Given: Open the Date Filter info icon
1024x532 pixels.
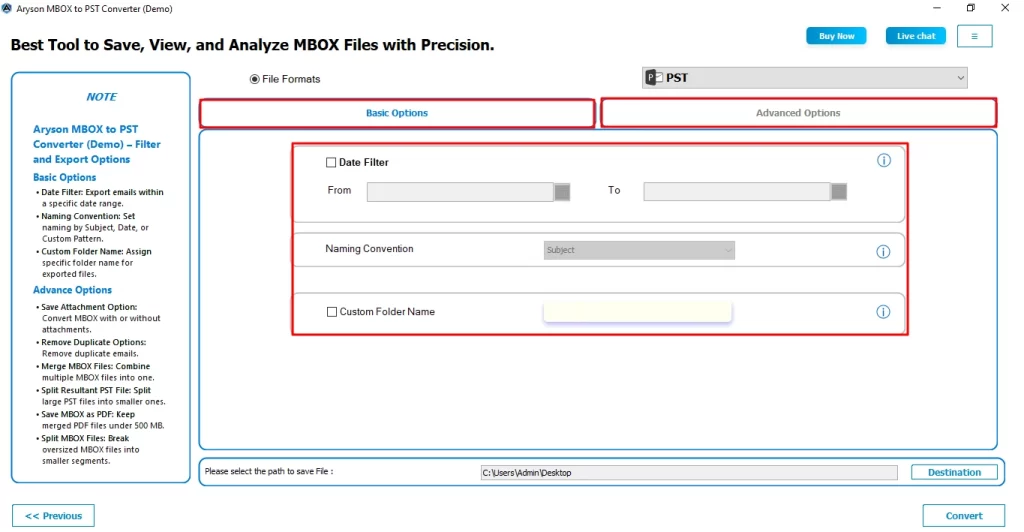Looking at the screenshot, I should (x=884, y=161).
